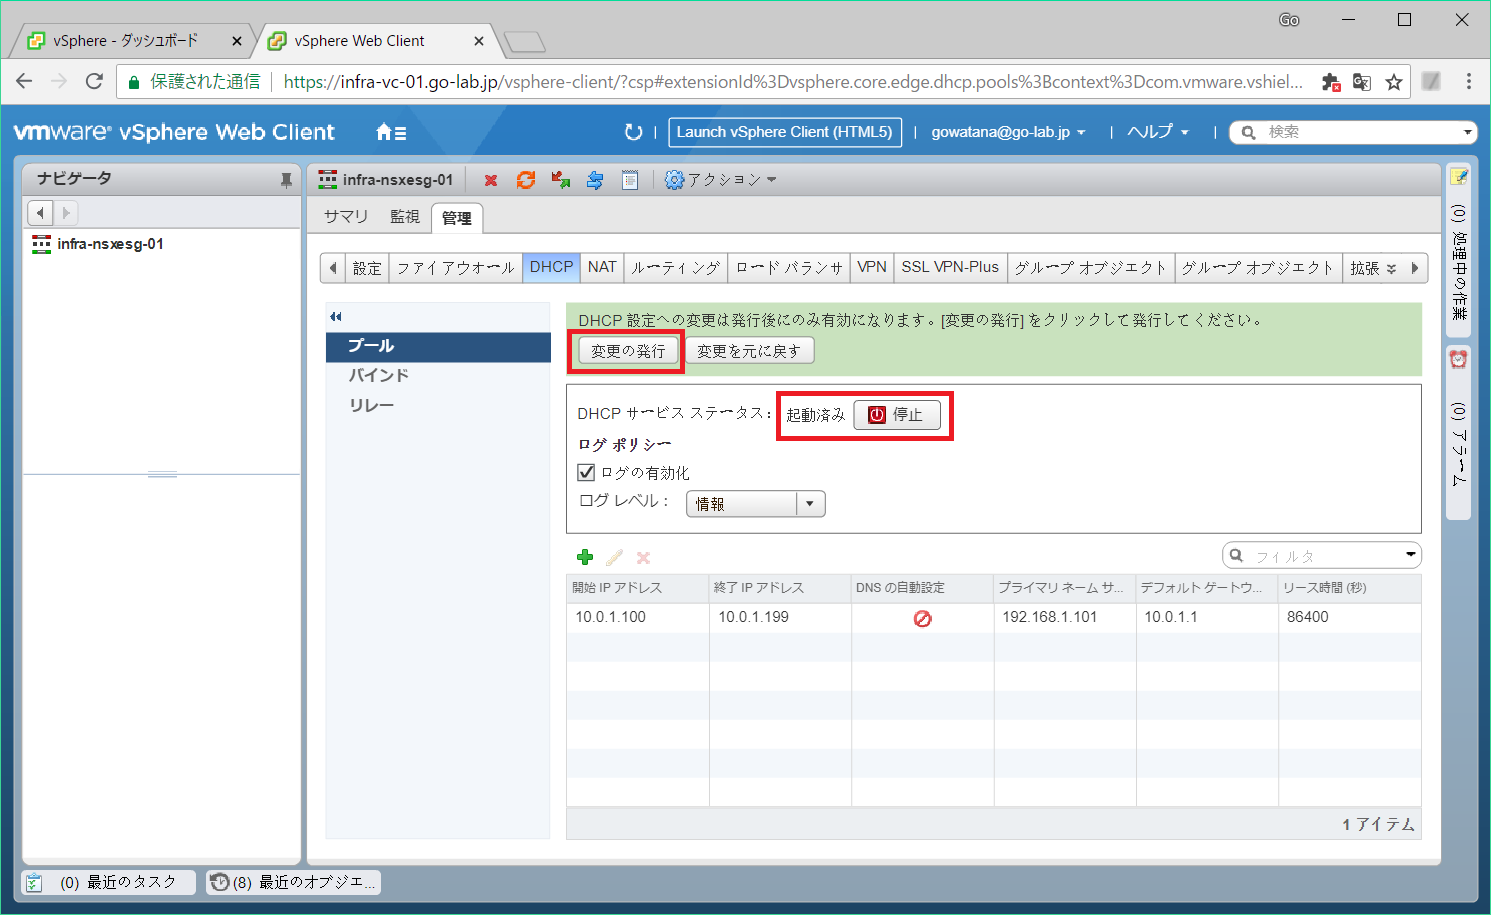Click the browser address bar URL

[793, 82]
